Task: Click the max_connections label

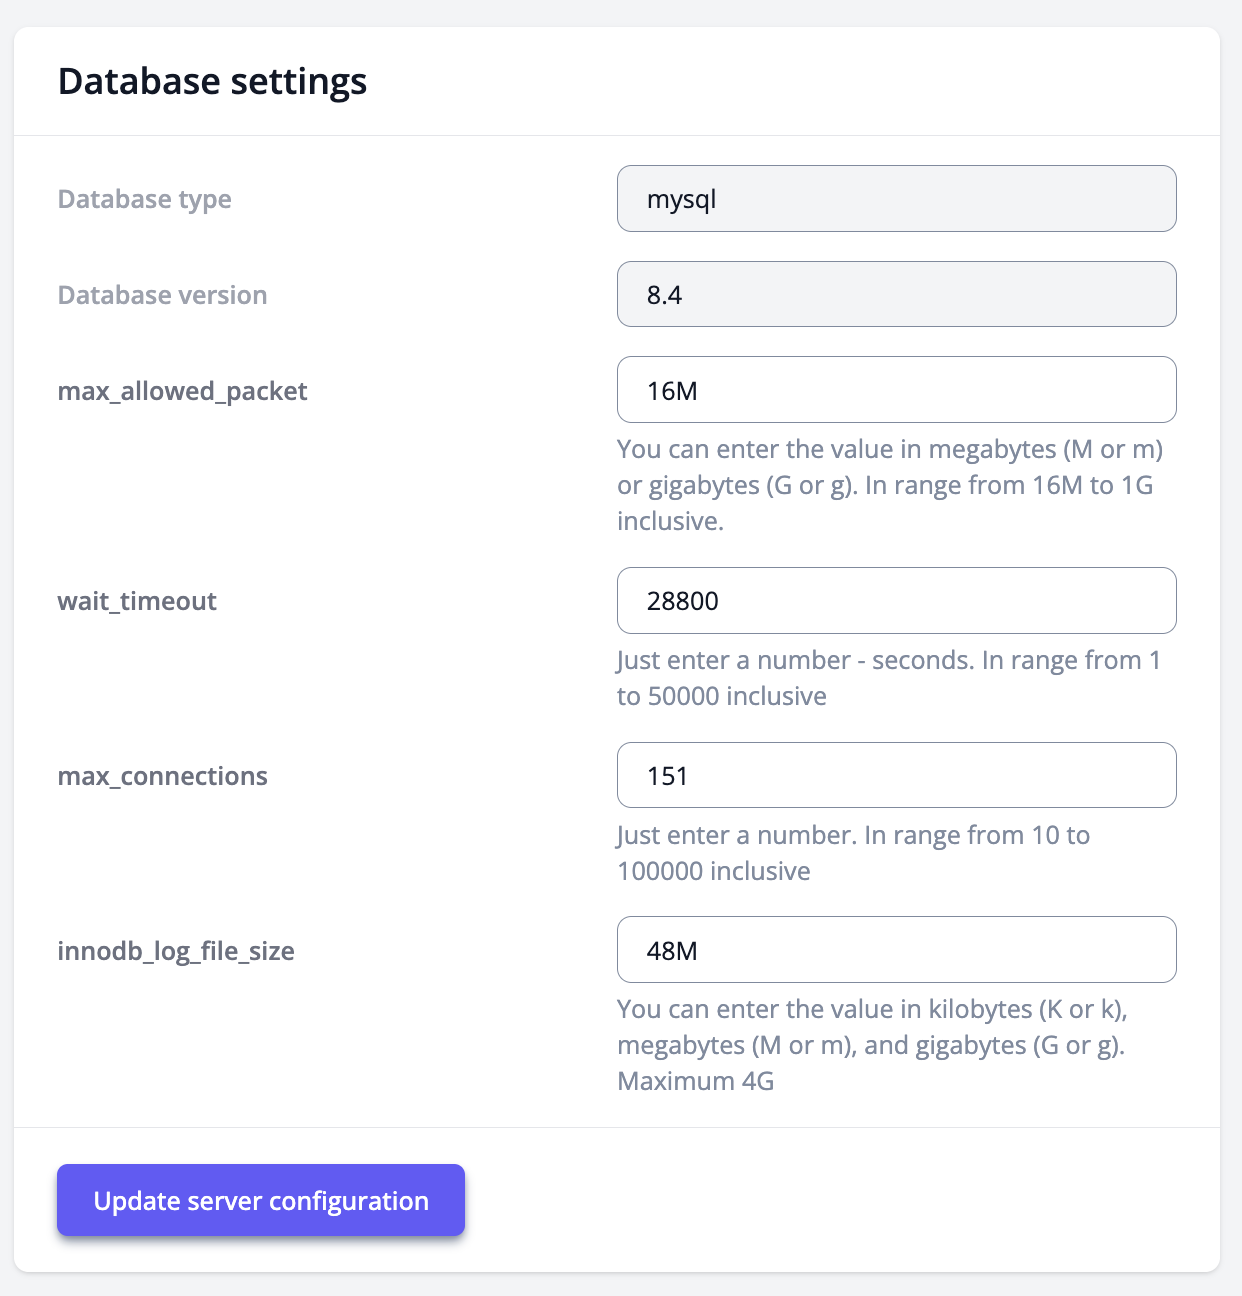Action: (x=162, y=776)
